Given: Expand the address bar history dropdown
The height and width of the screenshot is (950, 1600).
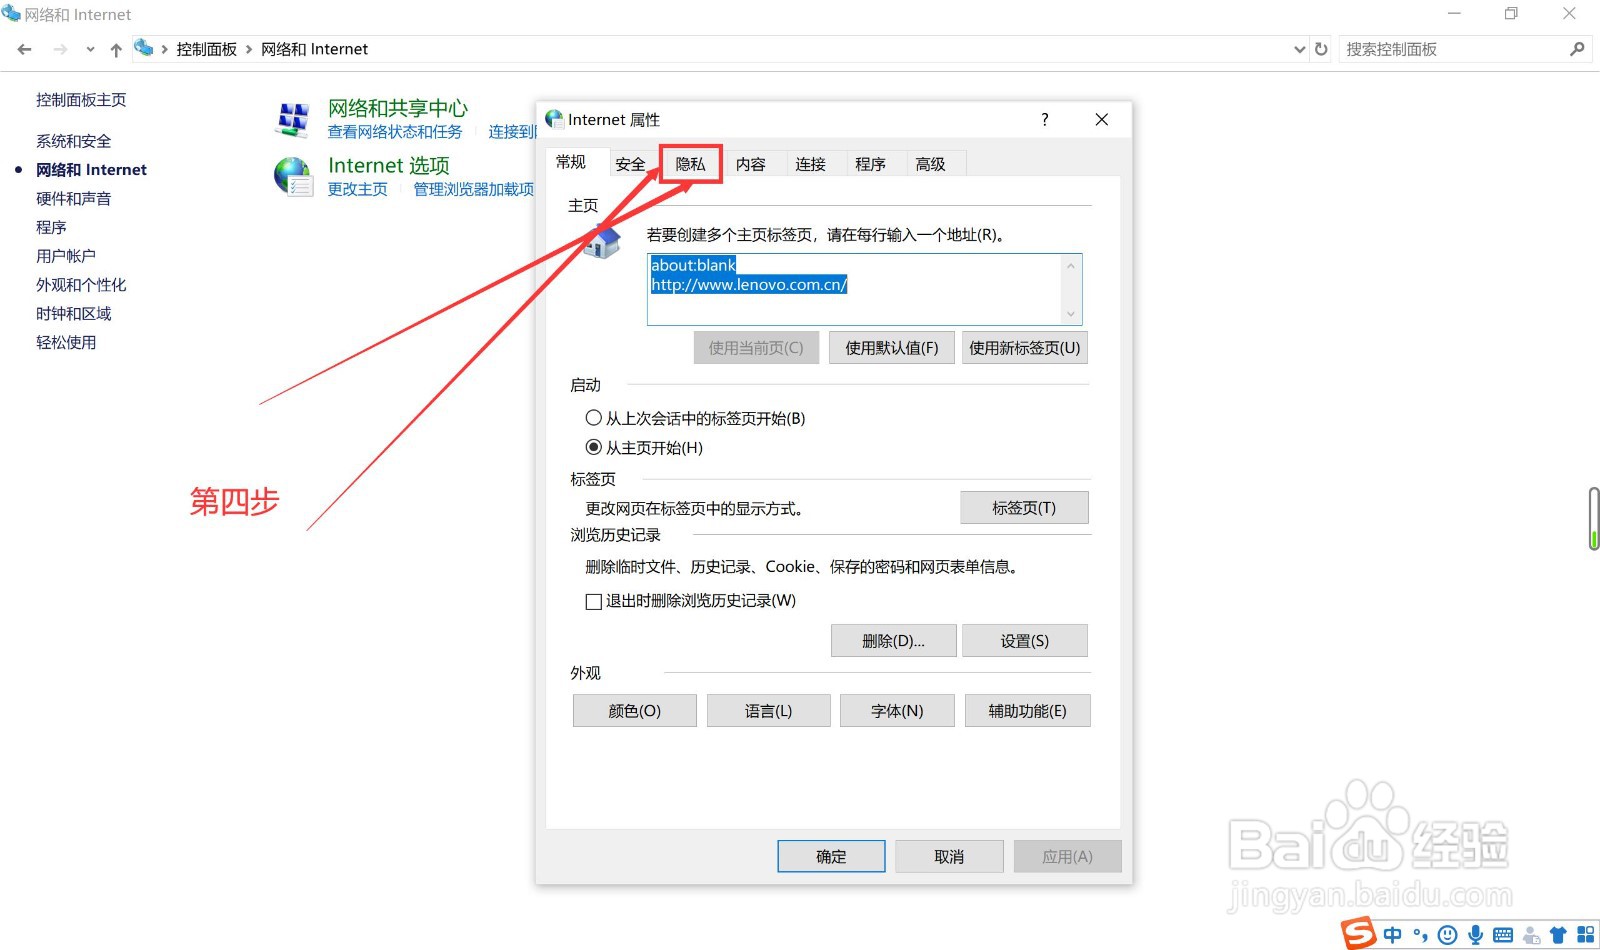Looking at the screenshot, I should (1299, 48).
